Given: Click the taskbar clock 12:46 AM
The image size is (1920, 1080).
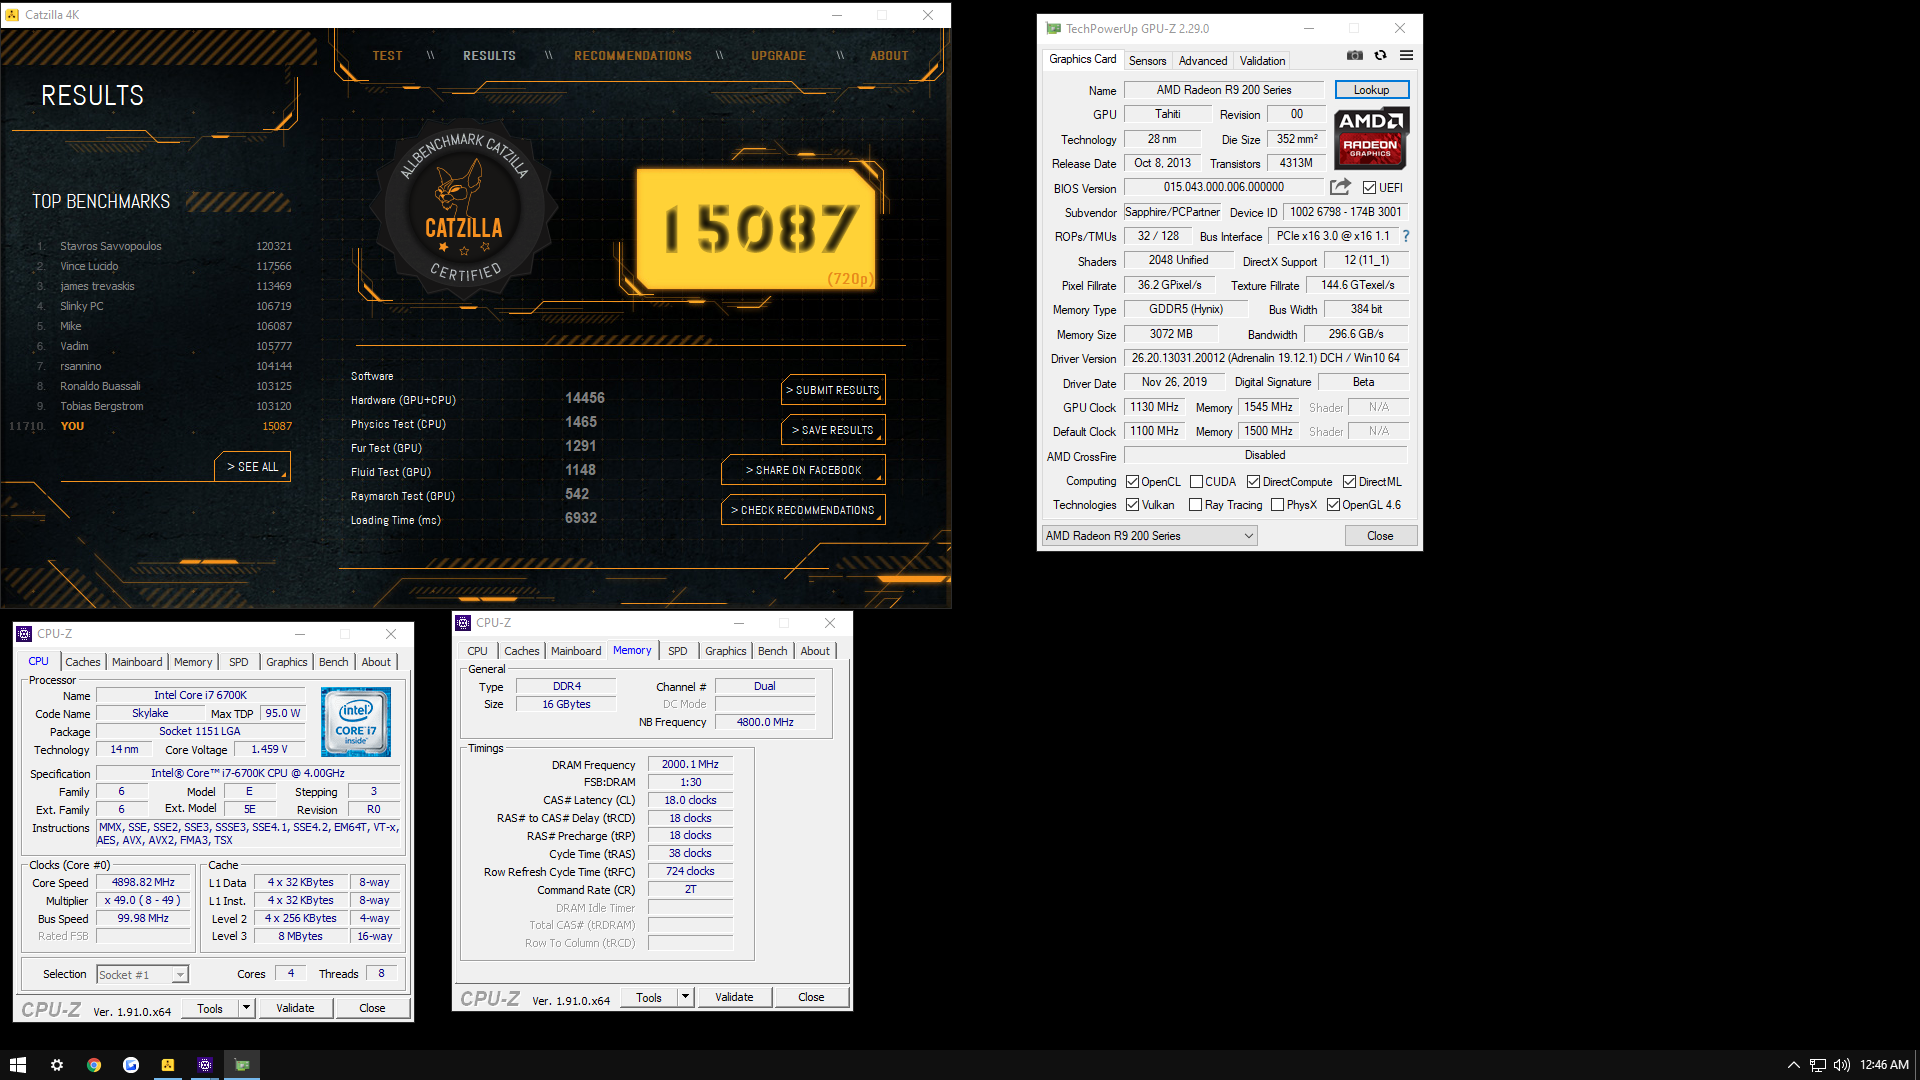Looking at the screenshot, I should click(x=1884, y=1065).
